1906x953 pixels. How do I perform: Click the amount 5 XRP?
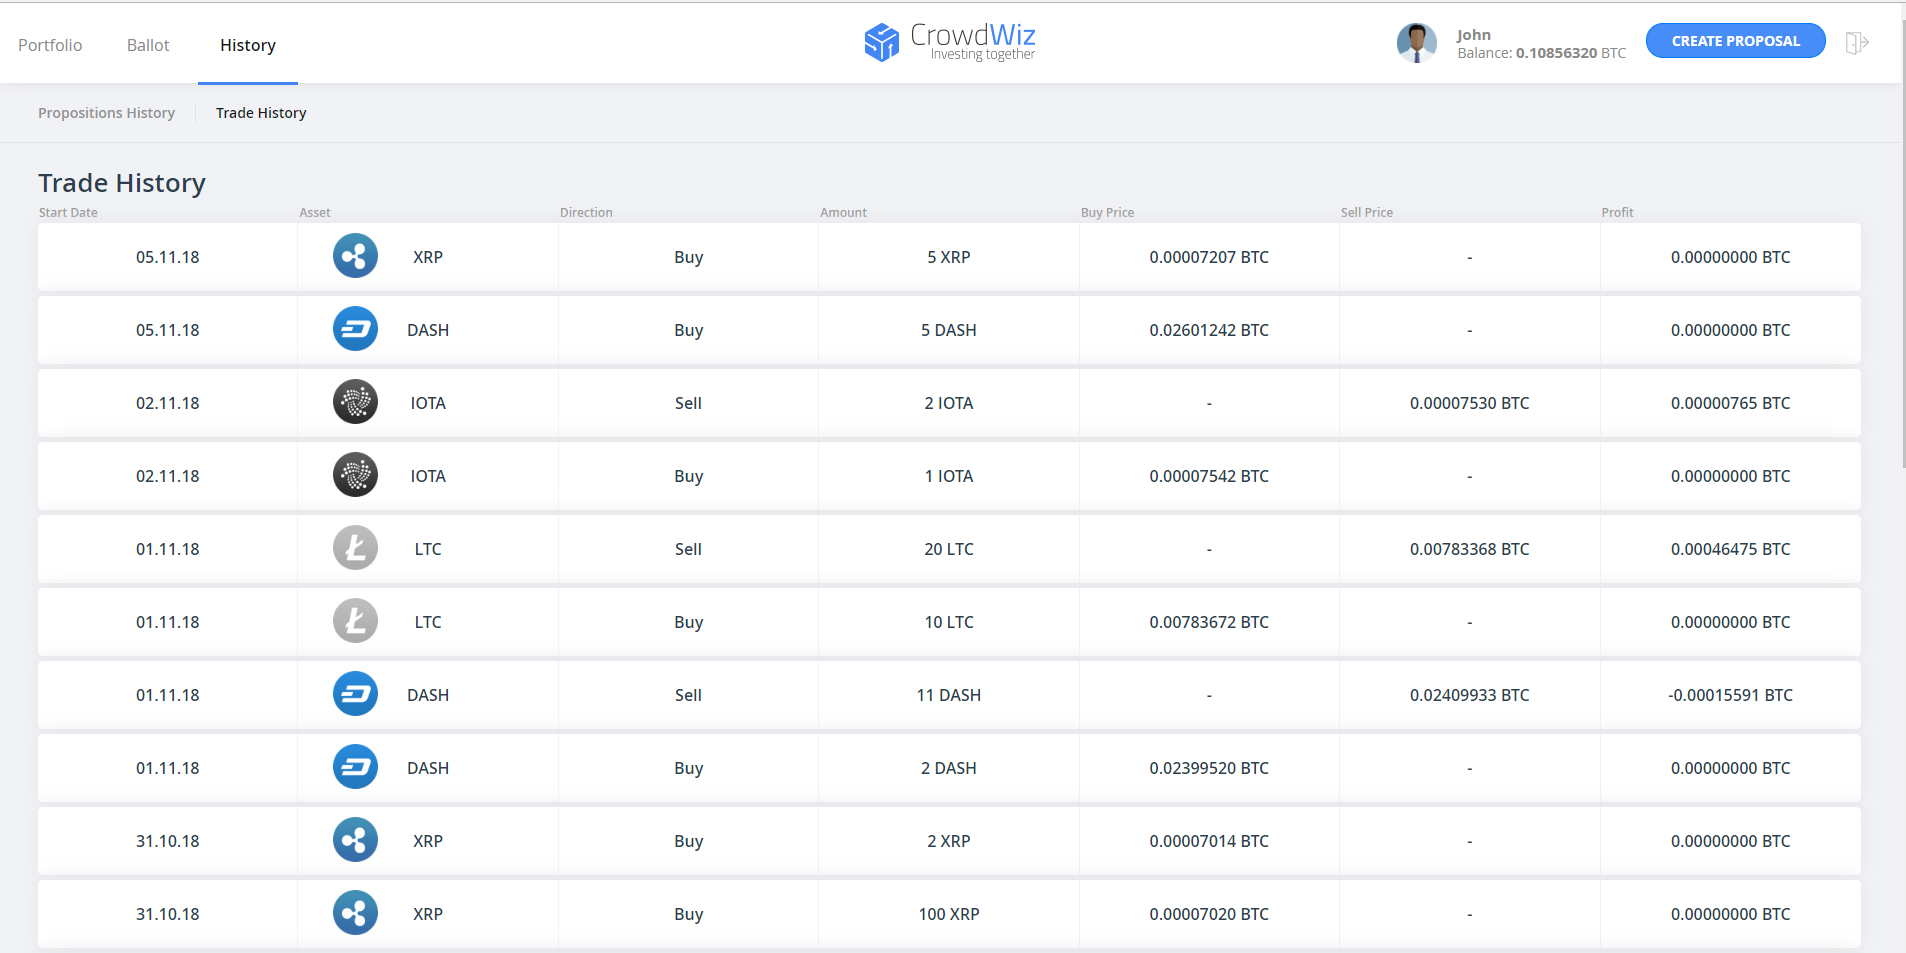pos(949,257)
